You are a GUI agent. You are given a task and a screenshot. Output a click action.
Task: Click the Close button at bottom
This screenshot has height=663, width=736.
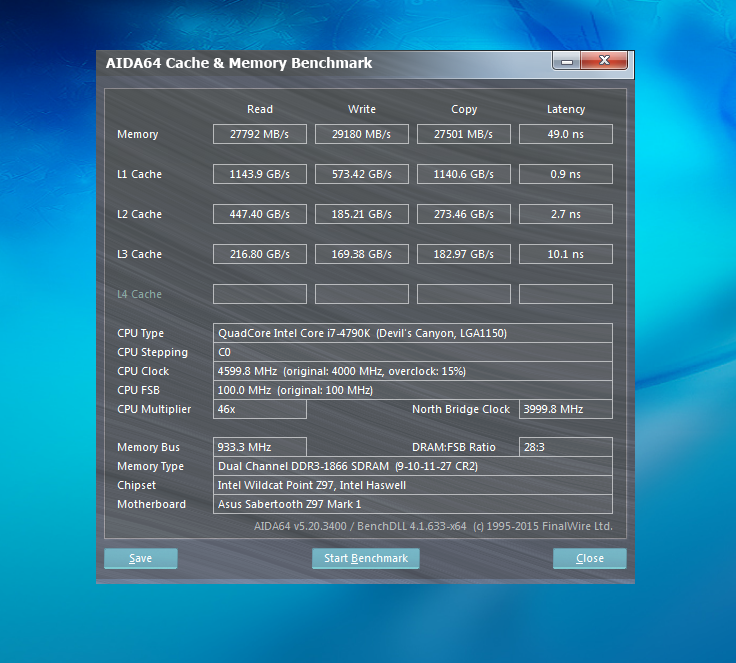point(590,558)
